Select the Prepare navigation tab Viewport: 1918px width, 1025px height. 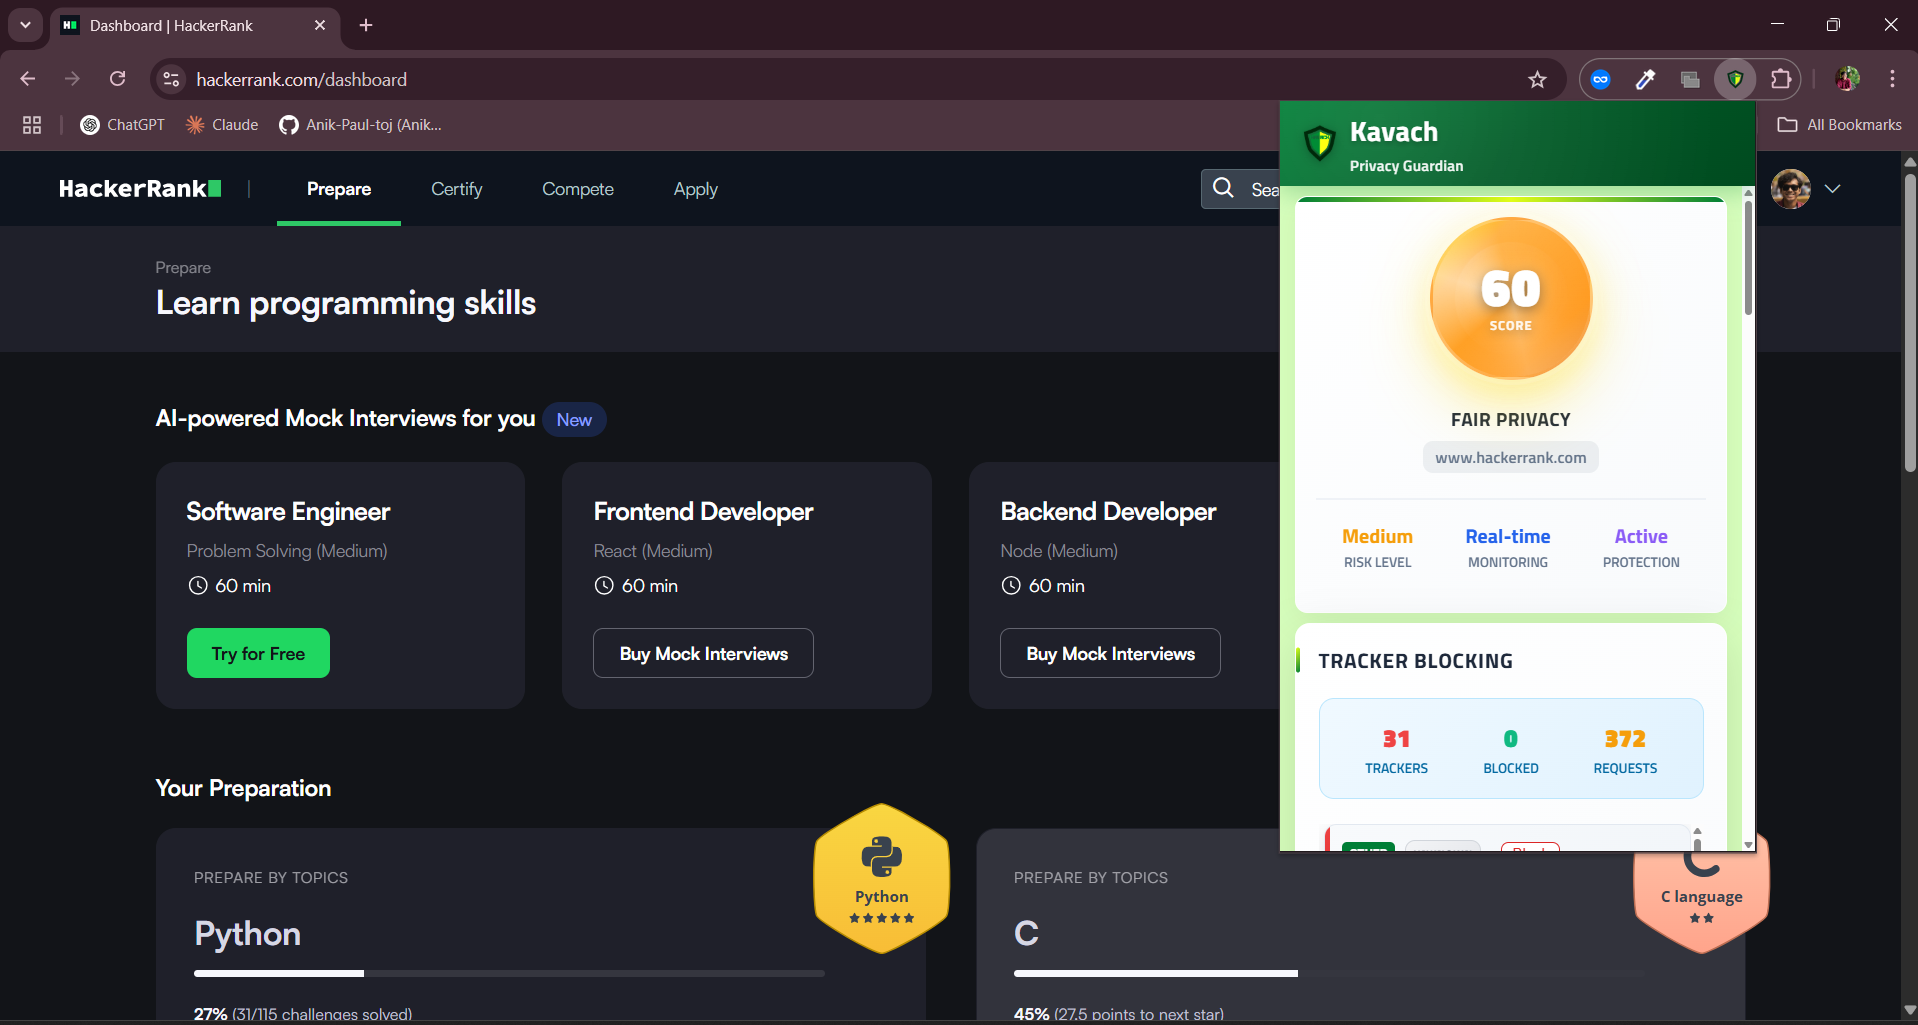[339, 189]
